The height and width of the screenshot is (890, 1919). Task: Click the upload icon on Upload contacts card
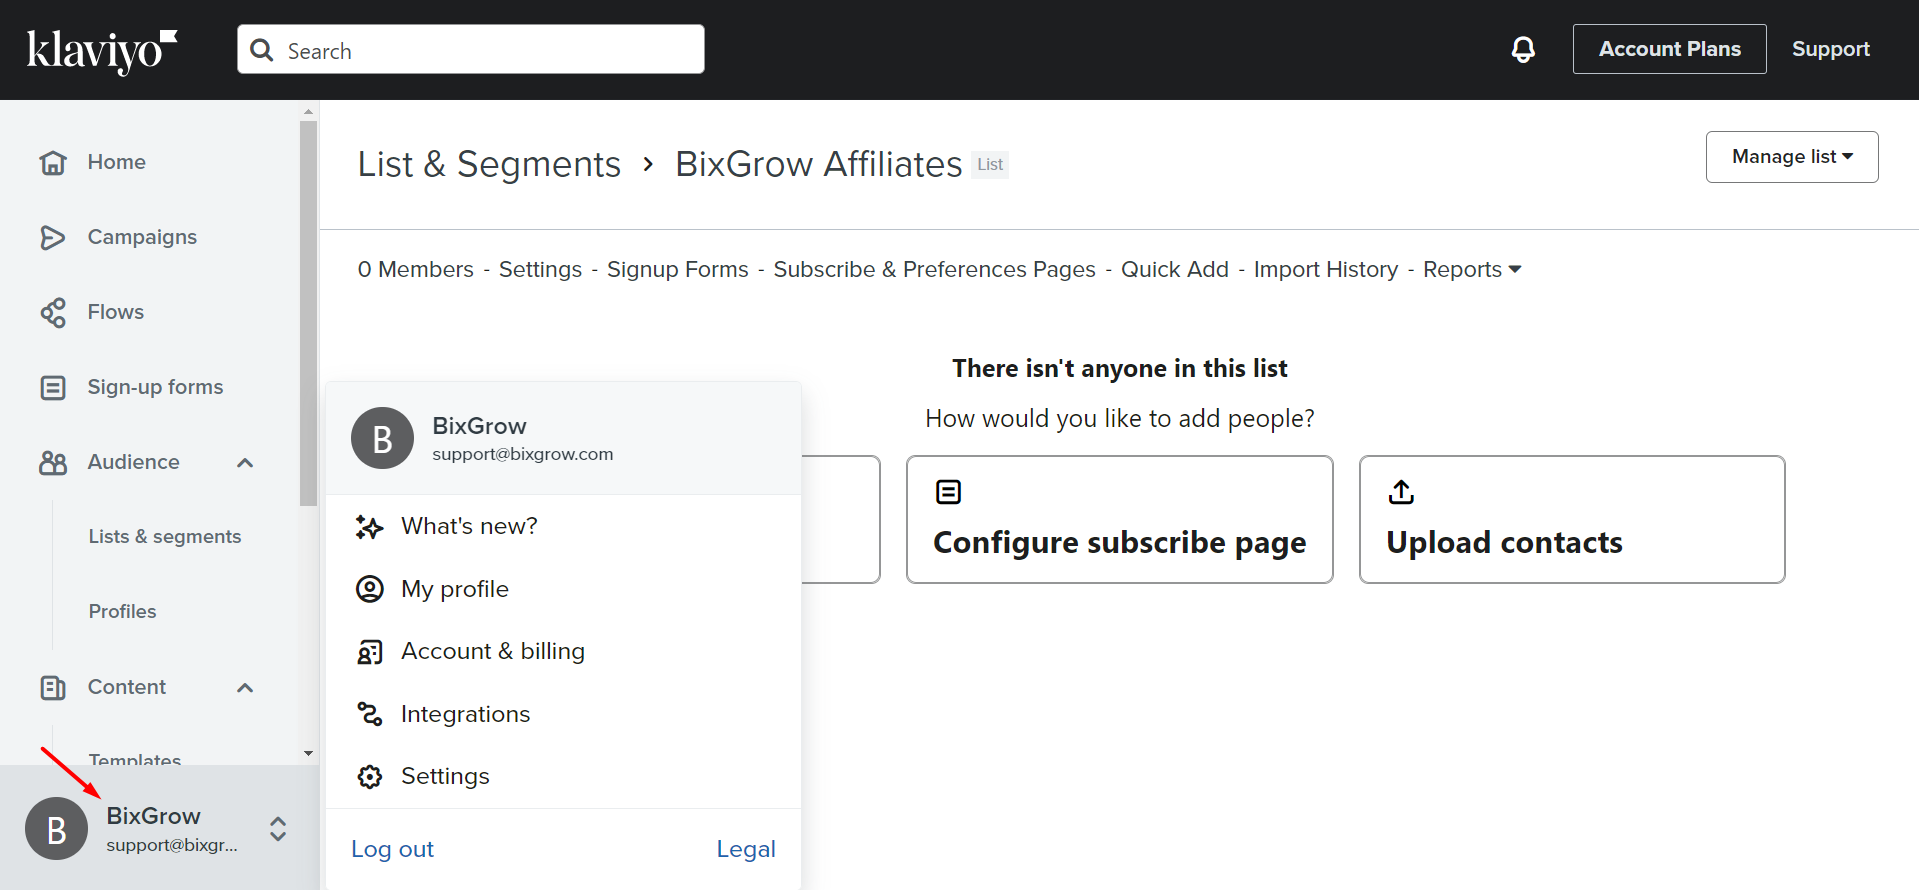pos(1401,492)
